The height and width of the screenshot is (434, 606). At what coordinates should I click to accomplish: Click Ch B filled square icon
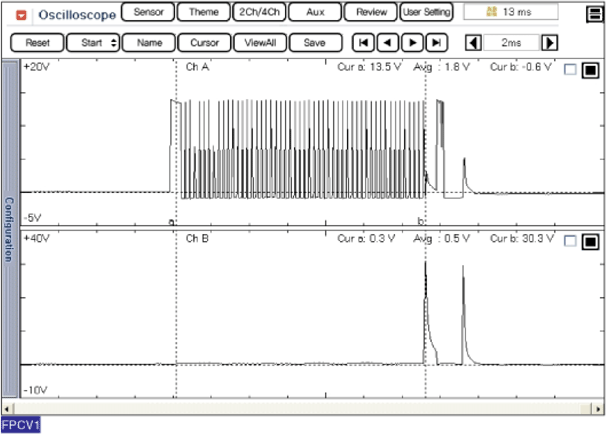[589, 241]
